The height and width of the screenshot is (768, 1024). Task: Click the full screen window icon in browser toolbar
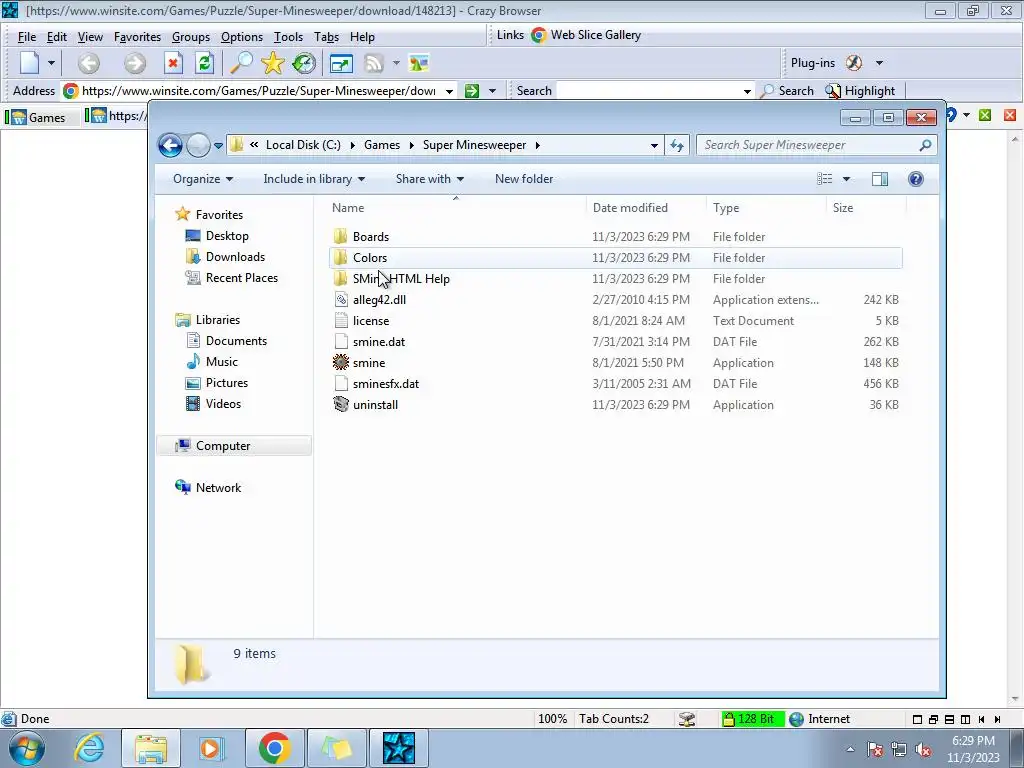[x=341, y=63]
